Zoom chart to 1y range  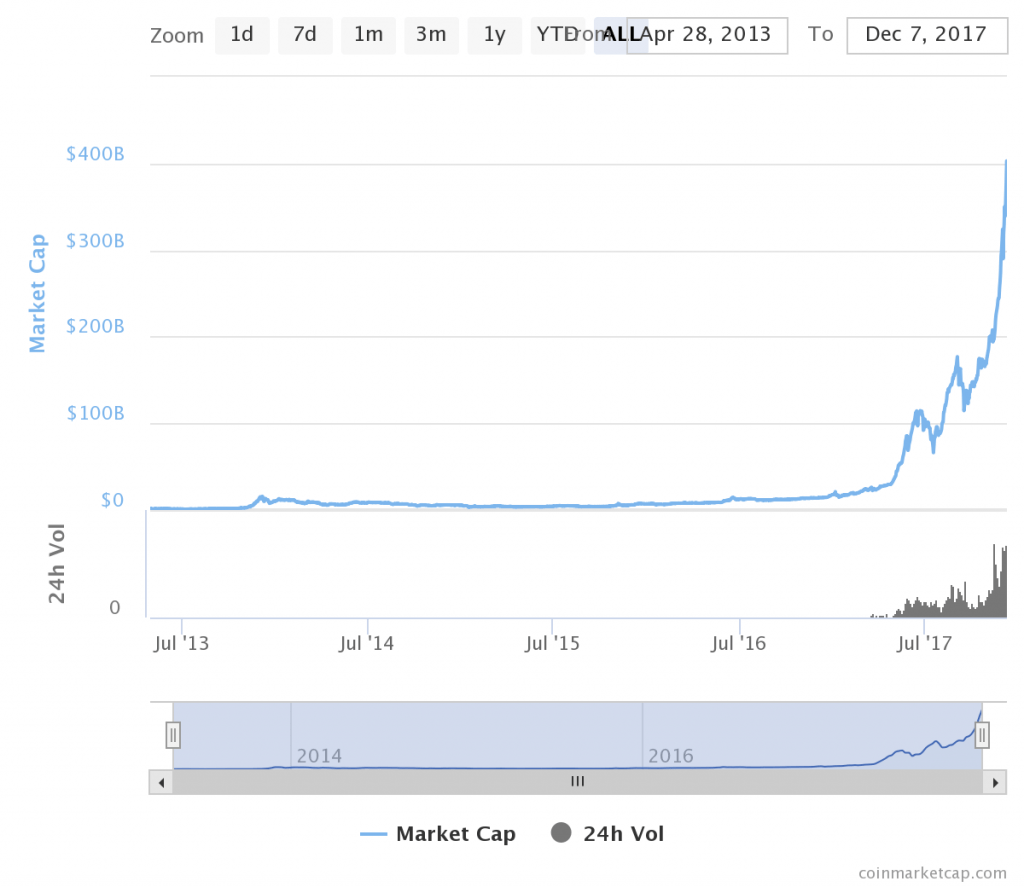point(494,35)
